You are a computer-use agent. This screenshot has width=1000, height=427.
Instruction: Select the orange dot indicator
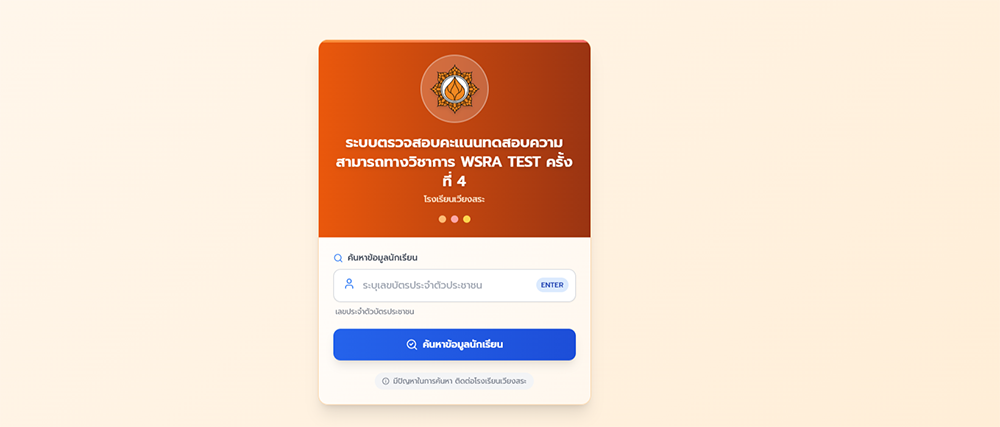pos(442,219)
